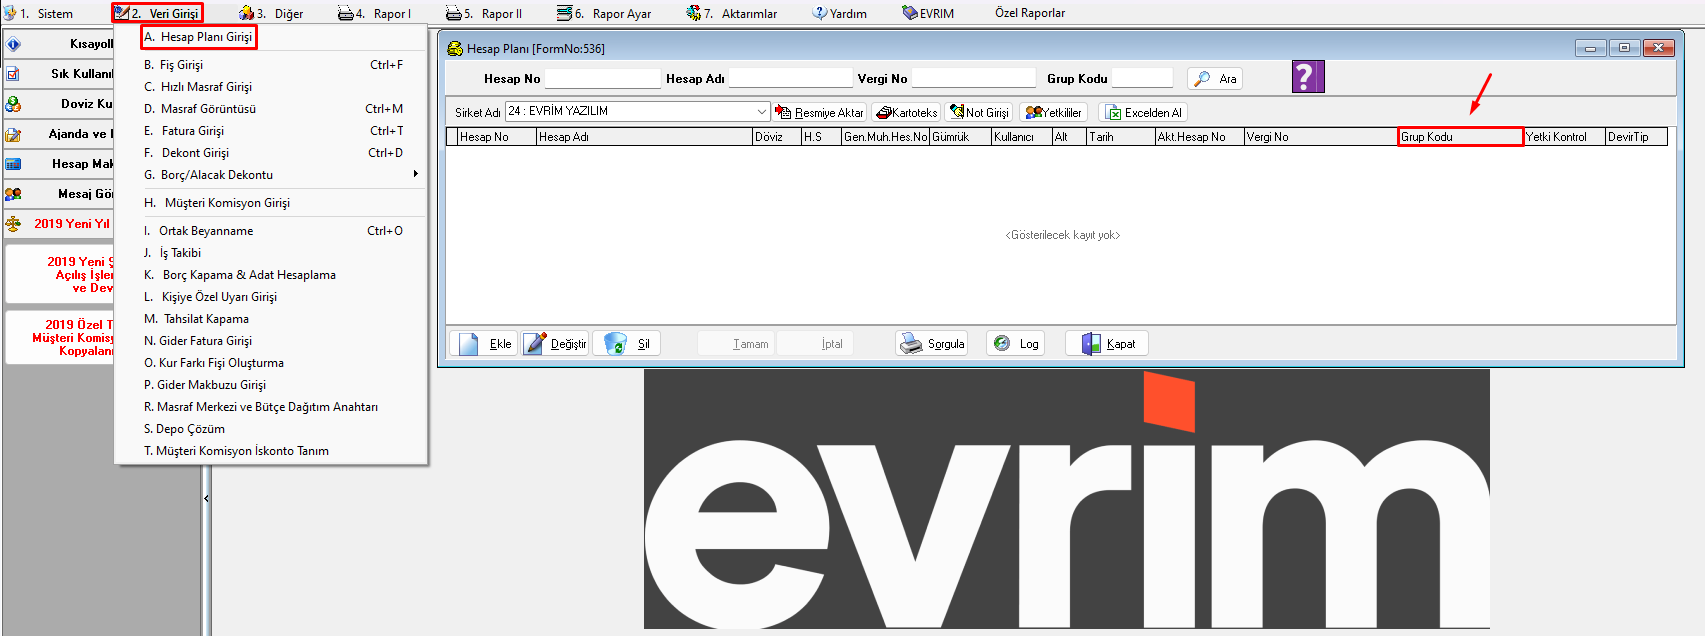Open the 2019 Yeni Yıl sidebar item
Screen dimensions: 1705x636
click(59, 224)
